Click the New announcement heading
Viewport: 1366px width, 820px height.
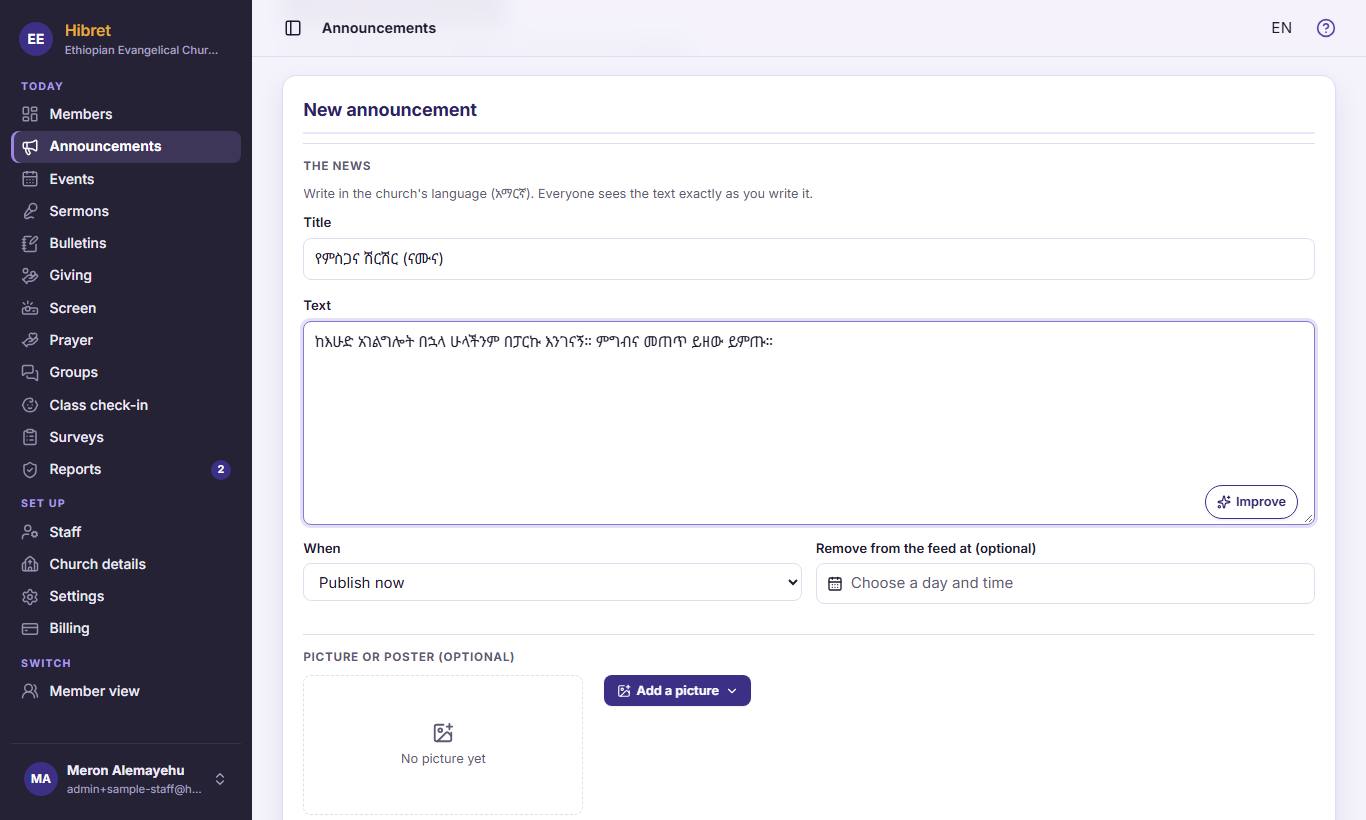[390, 110]
